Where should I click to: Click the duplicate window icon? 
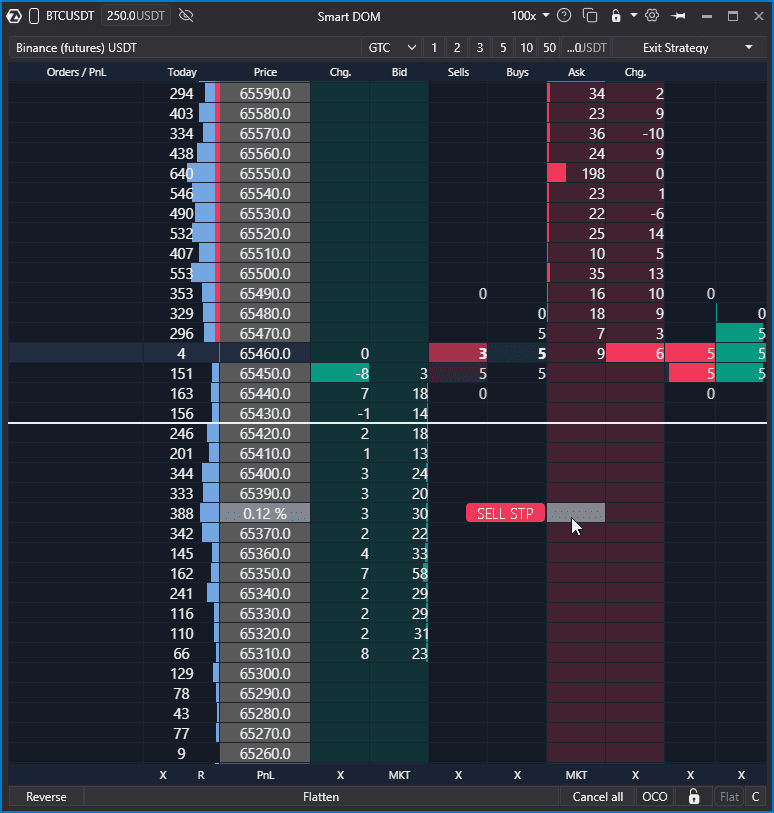coord(590,16)
